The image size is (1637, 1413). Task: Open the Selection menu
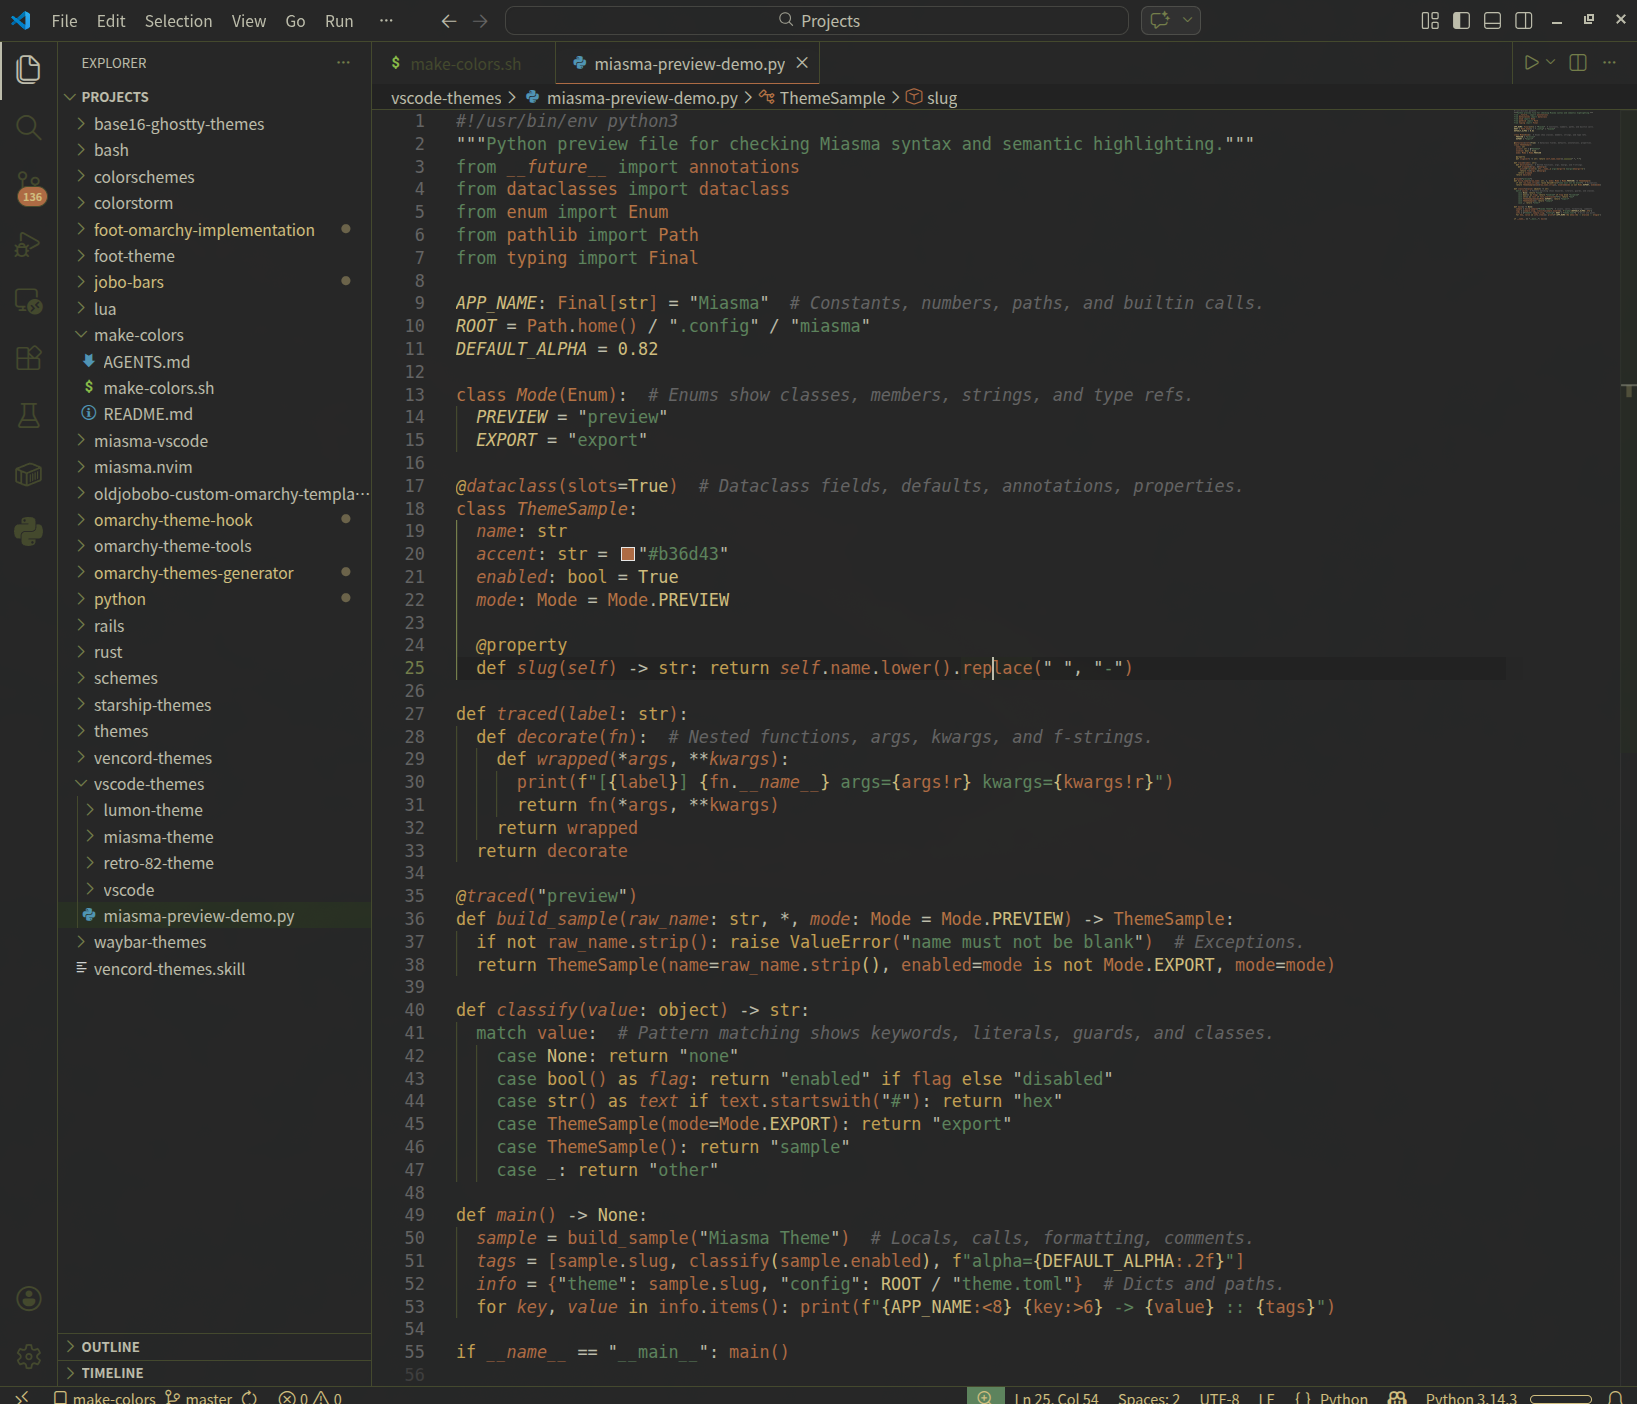point(178,21)
